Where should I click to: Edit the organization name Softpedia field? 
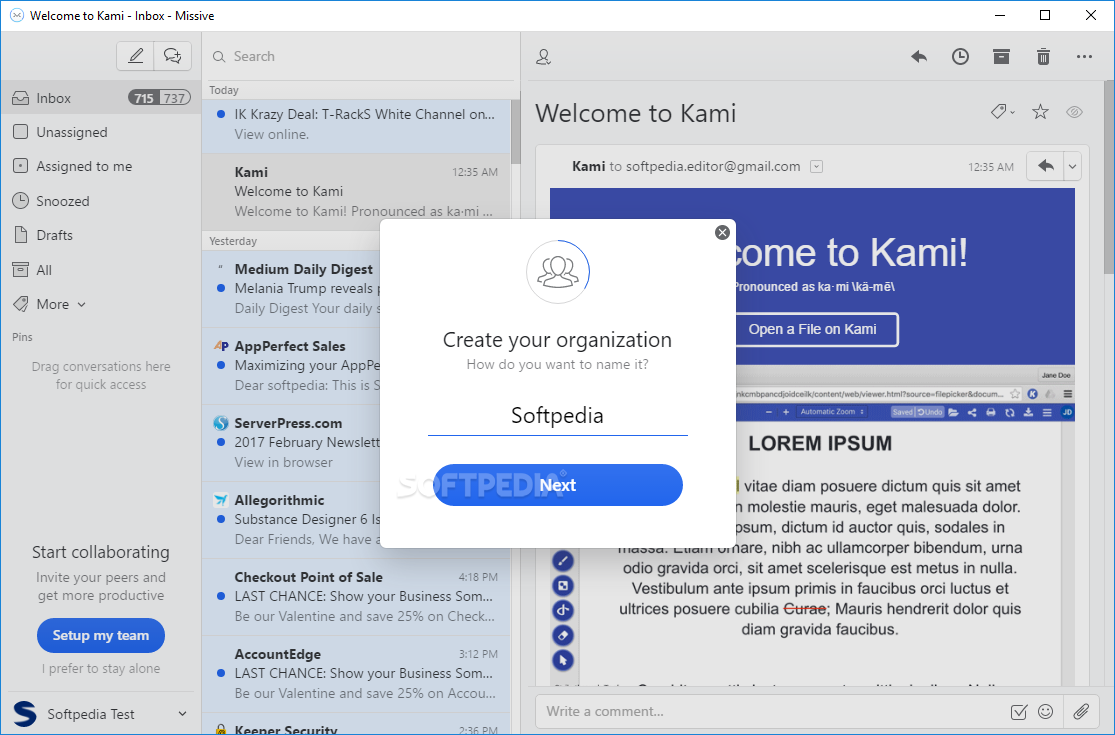click(x=558, y=415)
